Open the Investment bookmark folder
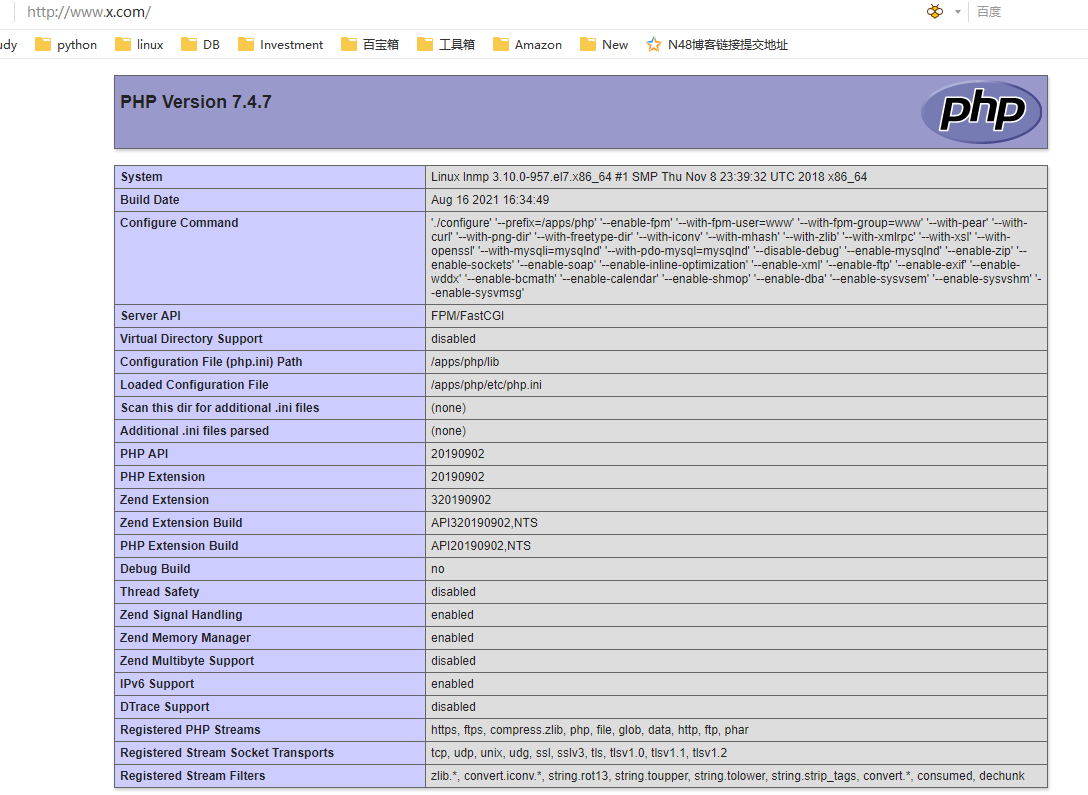Viewport: 1088px width, 795px height. (280, 44)
